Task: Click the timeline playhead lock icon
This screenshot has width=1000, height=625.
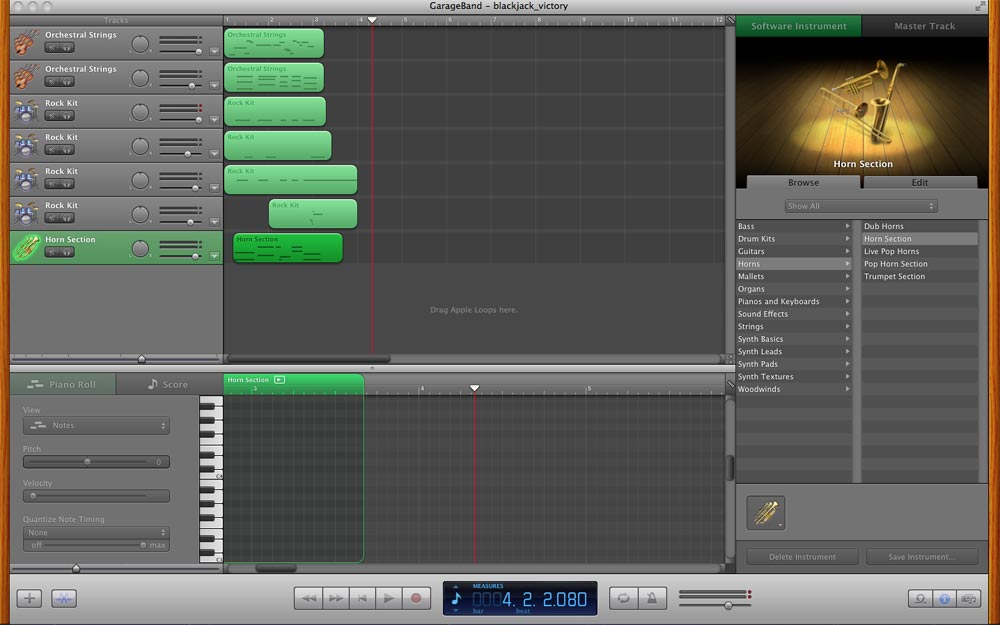Action: coord(730,20)
